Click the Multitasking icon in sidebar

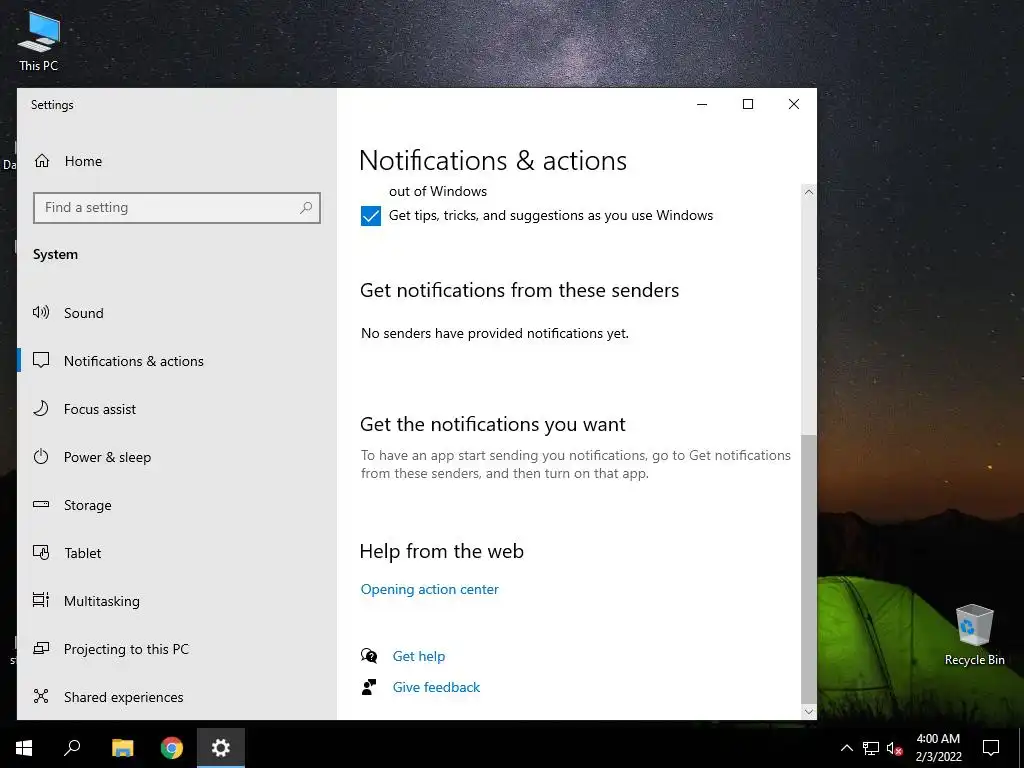(41, 600)
